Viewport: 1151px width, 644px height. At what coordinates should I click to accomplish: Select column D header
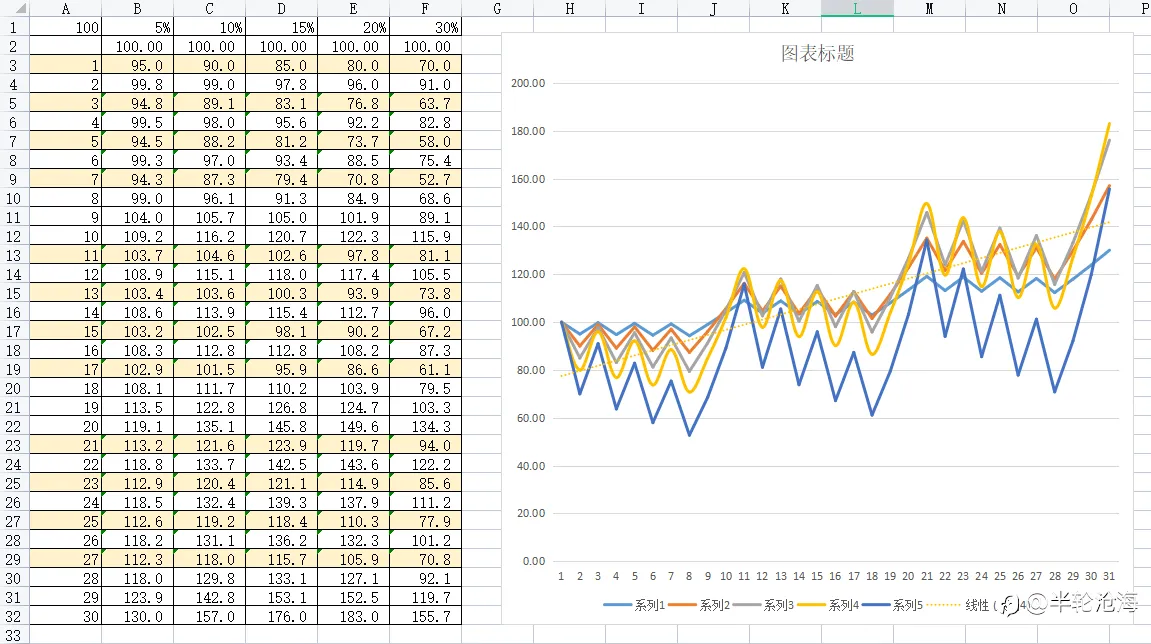point(281,9)
